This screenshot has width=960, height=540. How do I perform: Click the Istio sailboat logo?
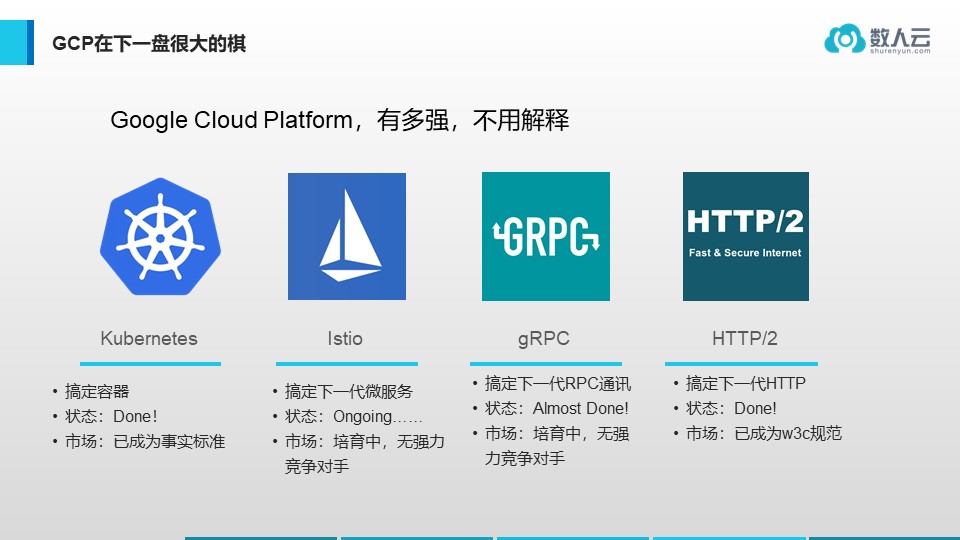pyautogui.click(x=347, y=236)
